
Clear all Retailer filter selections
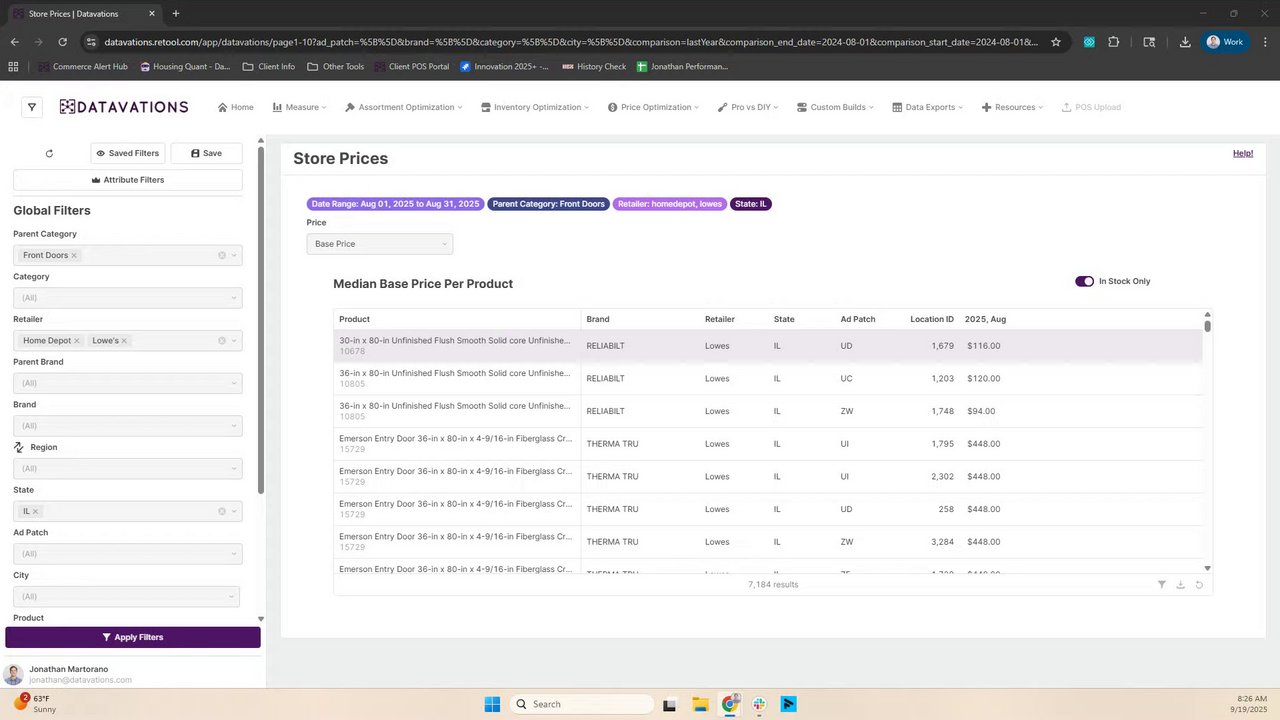coord(222,341)
